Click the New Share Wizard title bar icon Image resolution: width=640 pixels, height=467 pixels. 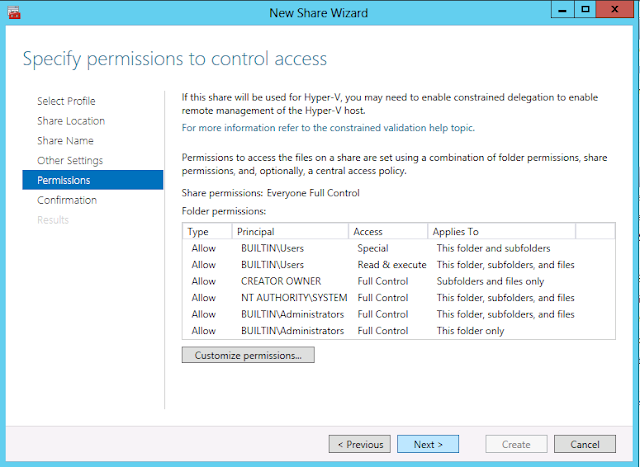pyautogui.click(x=14, y=13)
